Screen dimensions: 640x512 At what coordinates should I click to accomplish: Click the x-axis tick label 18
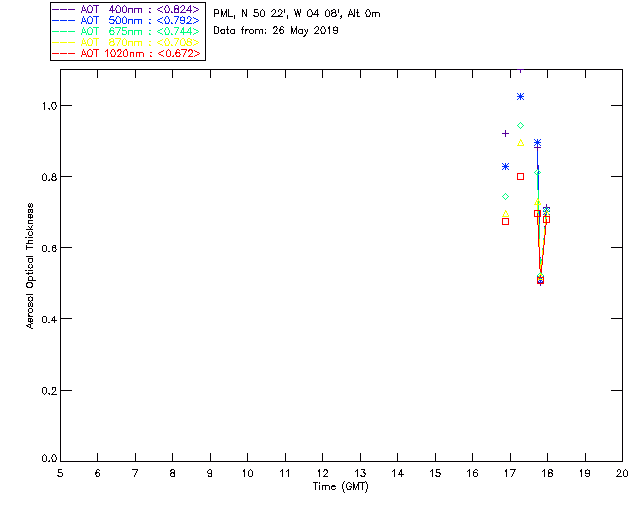tap(547, 473)
